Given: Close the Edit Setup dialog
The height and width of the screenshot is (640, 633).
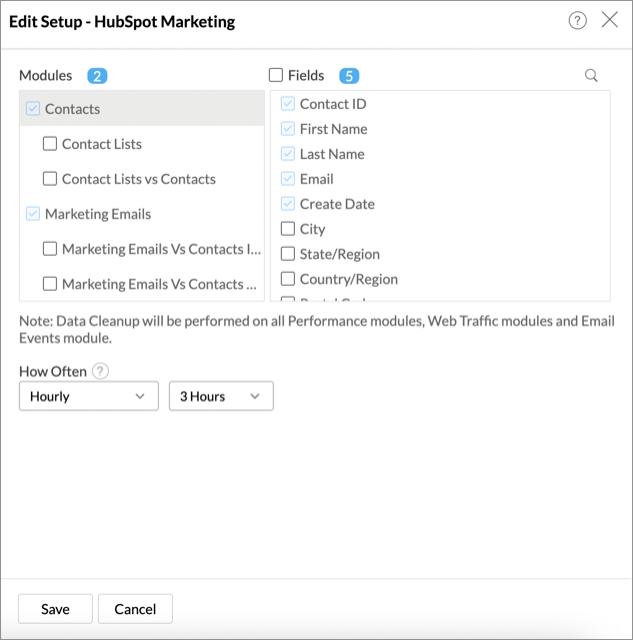Looking at the screenshot, I should click(x=609, y=20).
